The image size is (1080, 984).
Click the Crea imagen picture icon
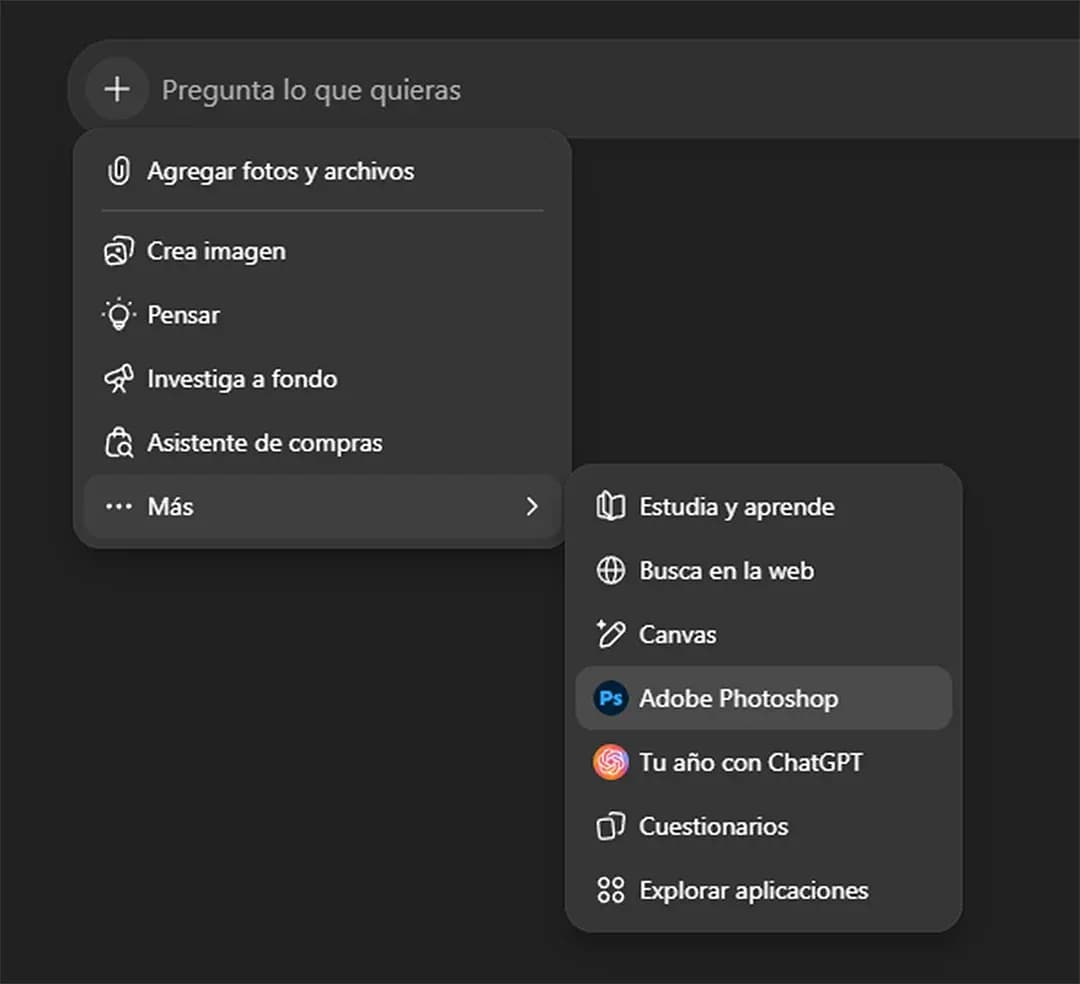point(119,251)
